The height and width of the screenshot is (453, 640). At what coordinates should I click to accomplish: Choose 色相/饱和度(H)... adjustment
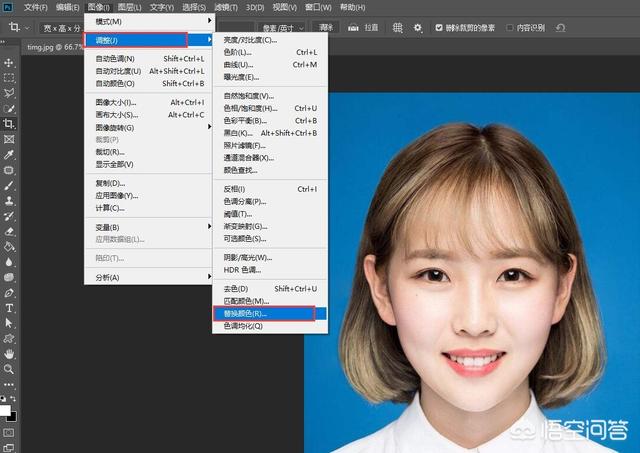270,108
